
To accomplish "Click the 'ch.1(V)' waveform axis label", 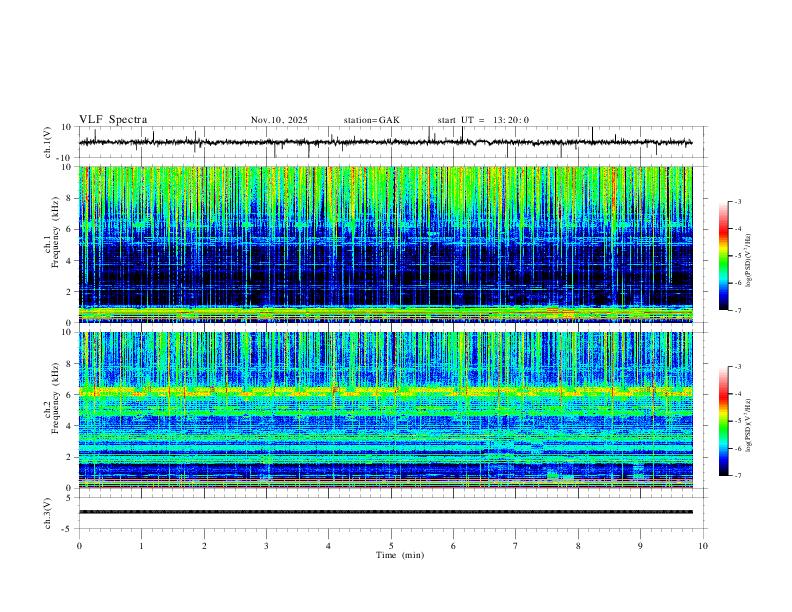I will tap(48, 142).
